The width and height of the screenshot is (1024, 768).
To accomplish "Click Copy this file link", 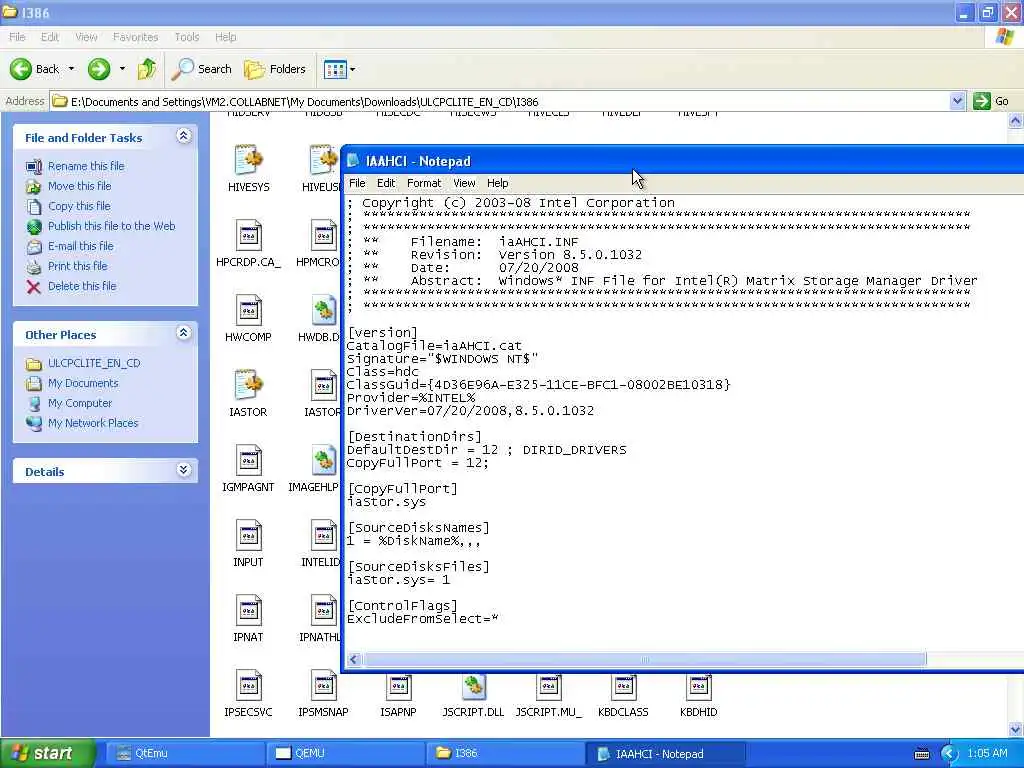I will (x=79, y=206).
